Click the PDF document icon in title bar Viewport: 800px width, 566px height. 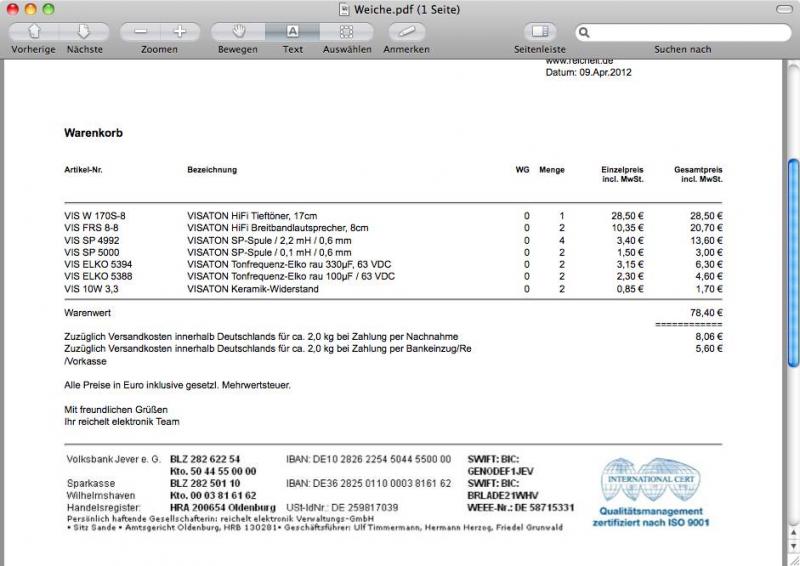point(345,9)
